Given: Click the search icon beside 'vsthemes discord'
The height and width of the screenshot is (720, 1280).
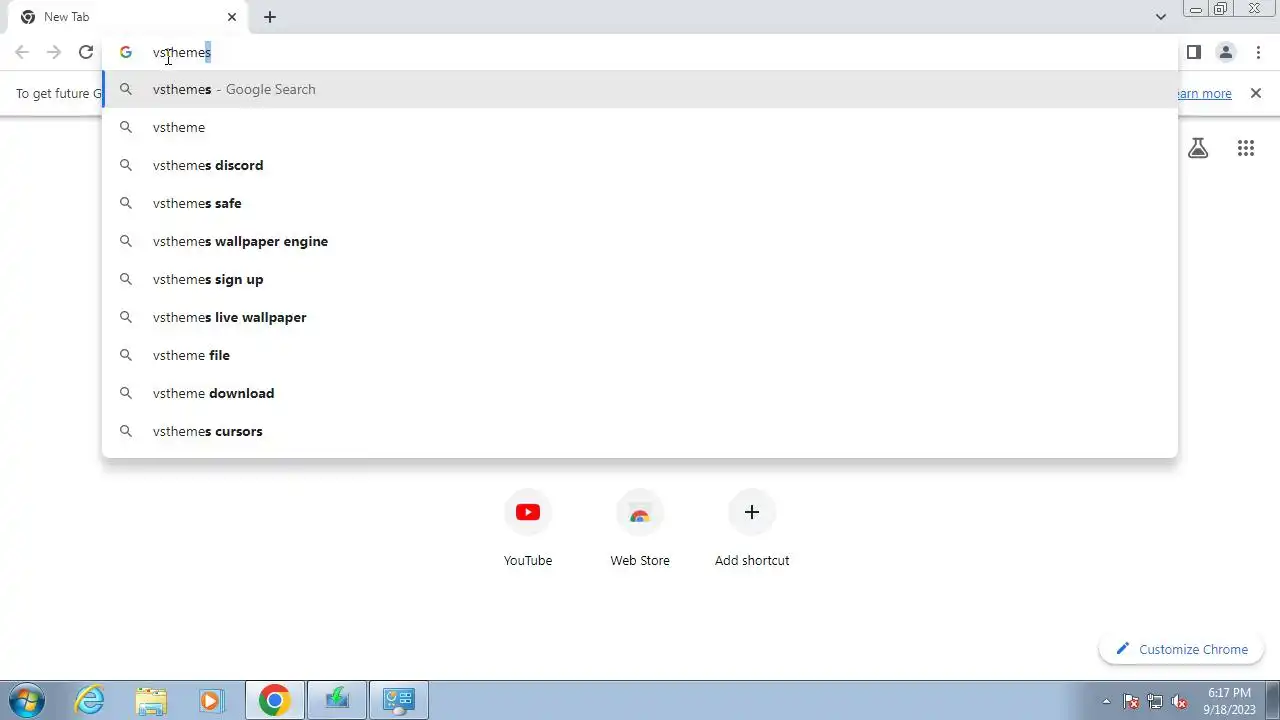Looking at the screenshot, I should [126, 165].
